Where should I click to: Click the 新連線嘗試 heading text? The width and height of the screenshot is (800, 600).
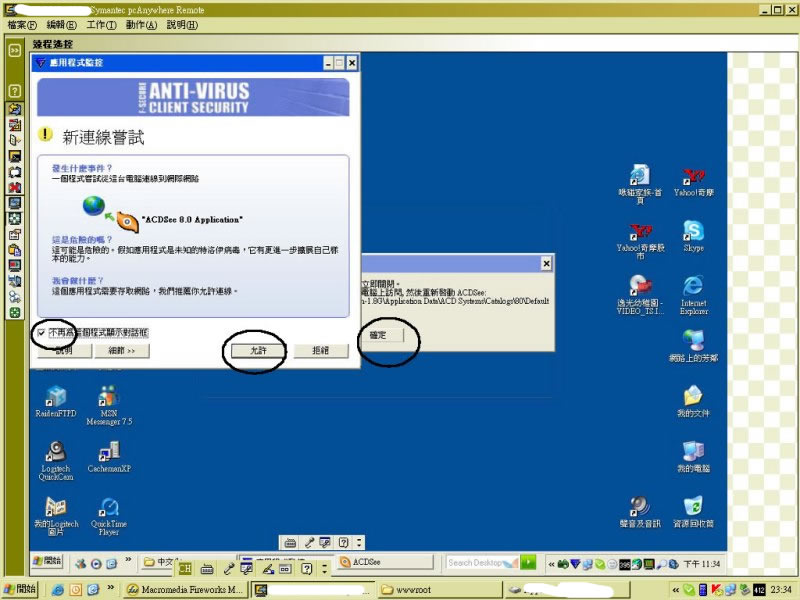pyautogui.click(x=103, y=137)
